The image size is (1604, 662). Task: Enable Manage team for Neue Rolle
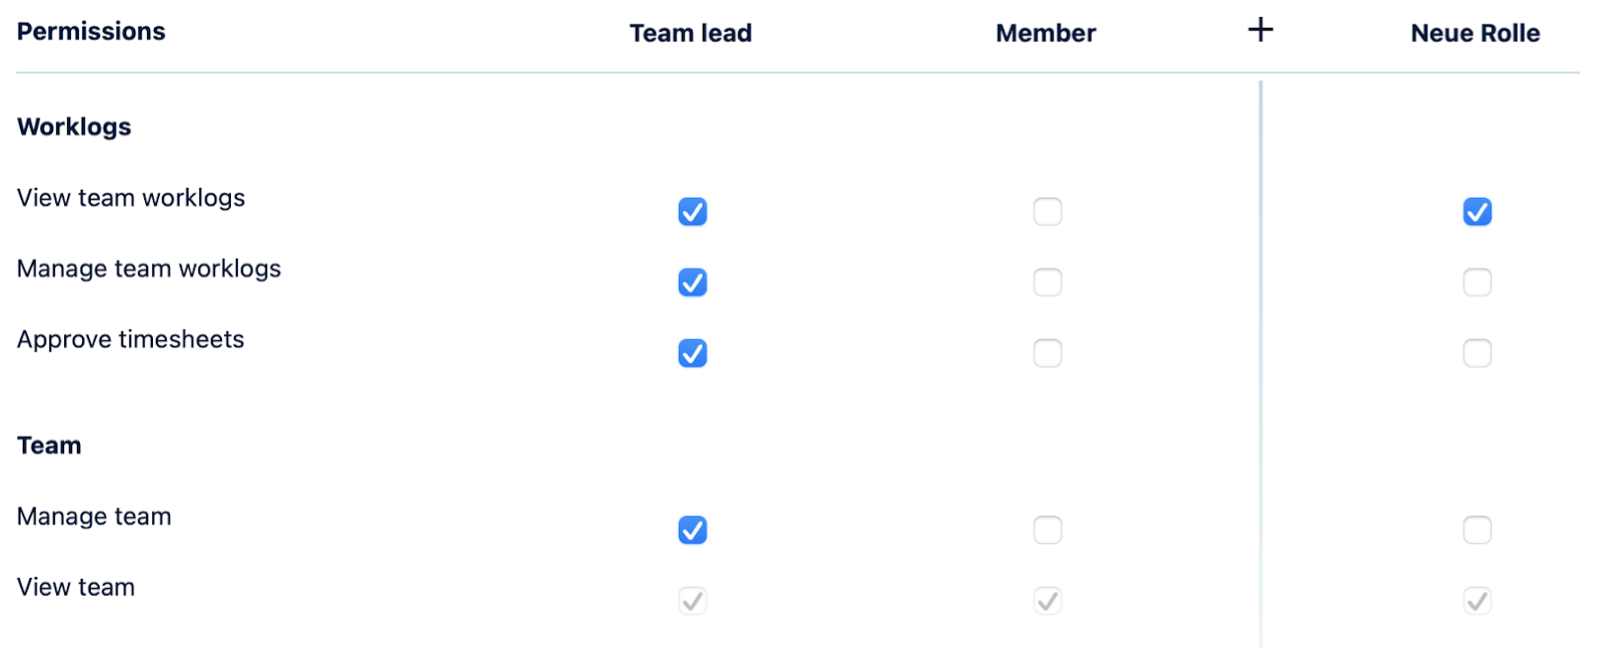(x=1476, y=530)
